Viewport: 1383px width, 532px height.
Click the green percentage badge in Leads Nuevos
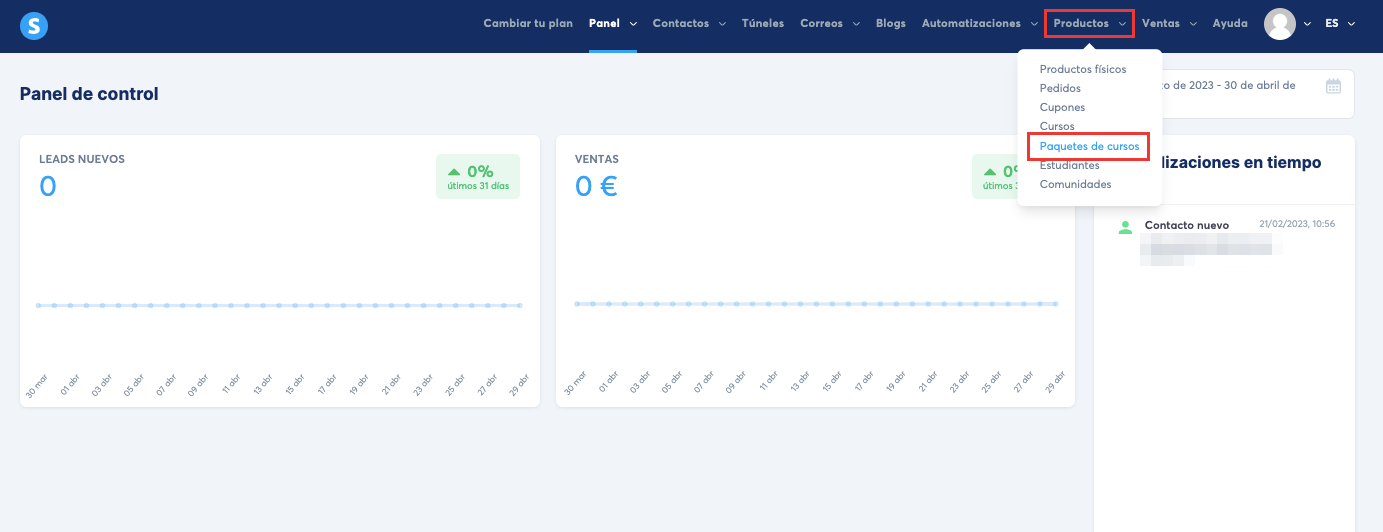pos(477,176)
